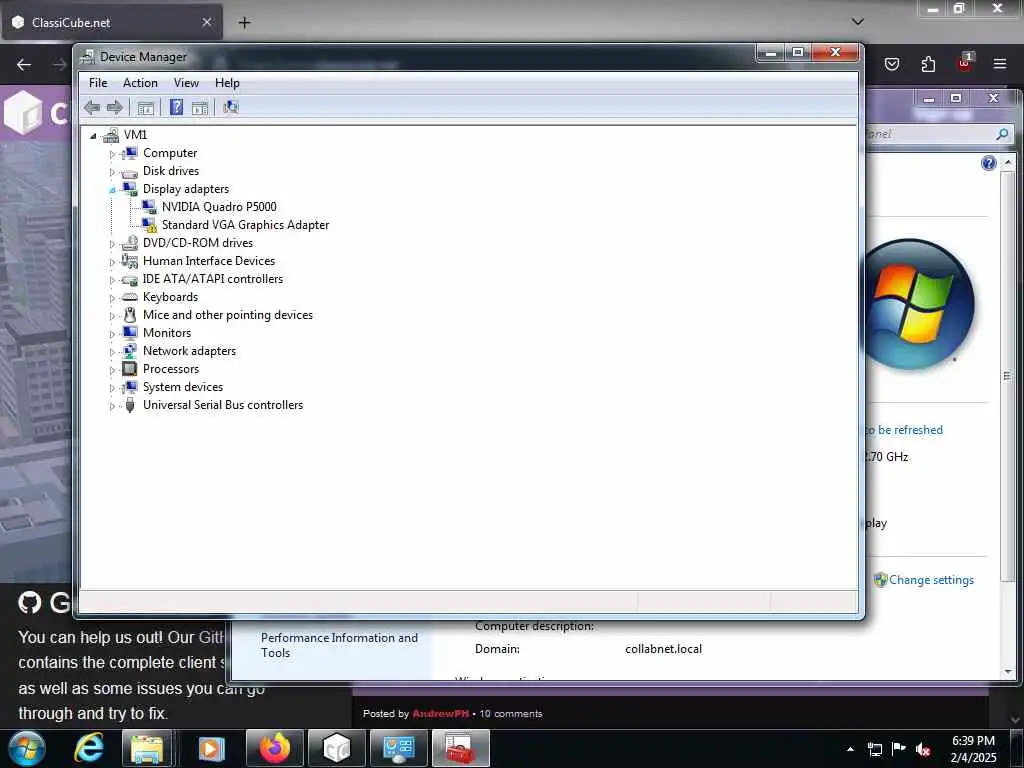Open the View menu
Viewport: 1024px width, 768px height.
click(186, 83)
